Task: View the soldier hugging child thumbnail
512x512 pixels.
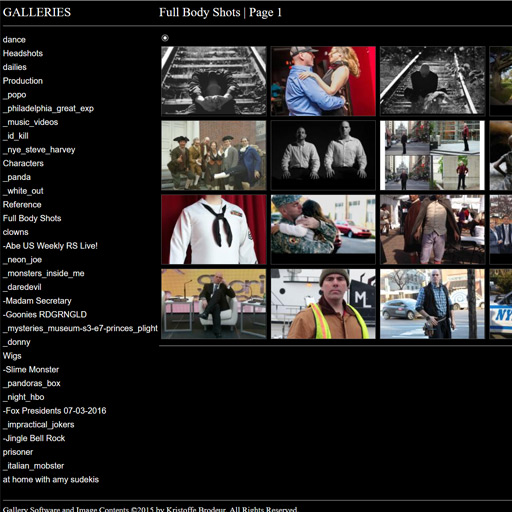Action: (x=323, y=230)
